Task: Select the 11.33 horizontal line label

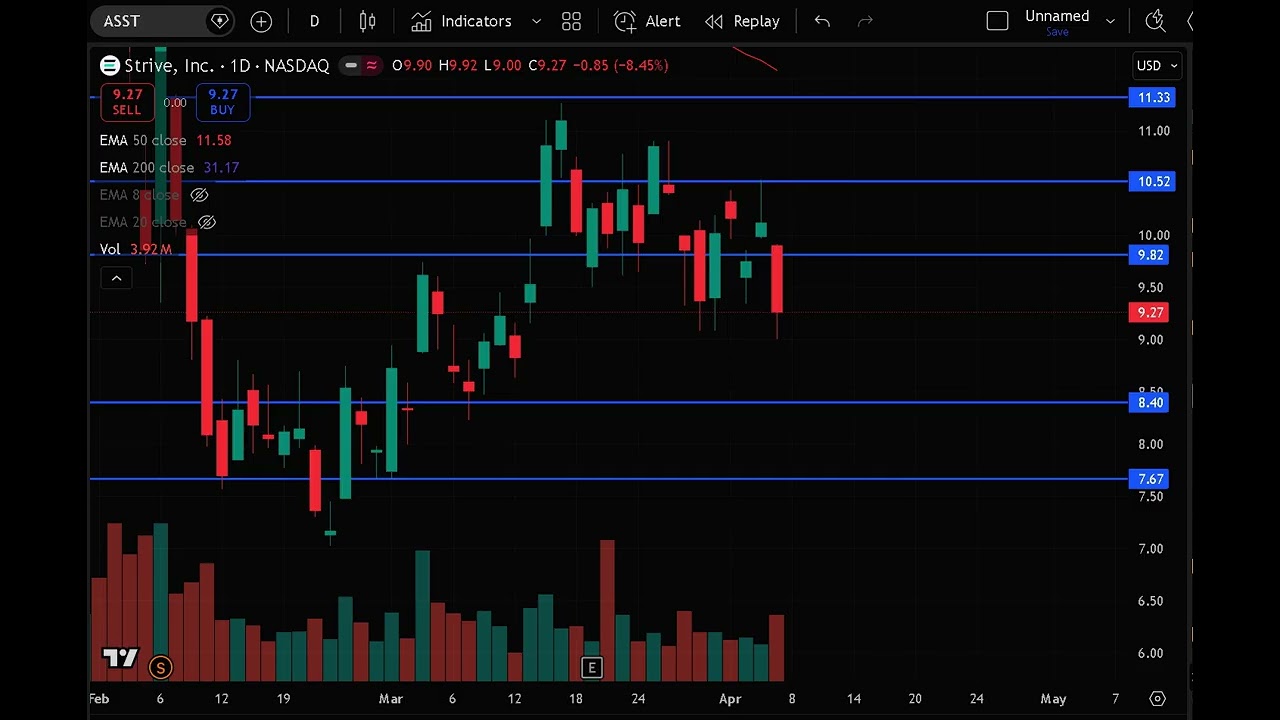Action: tap(1152, 98)
